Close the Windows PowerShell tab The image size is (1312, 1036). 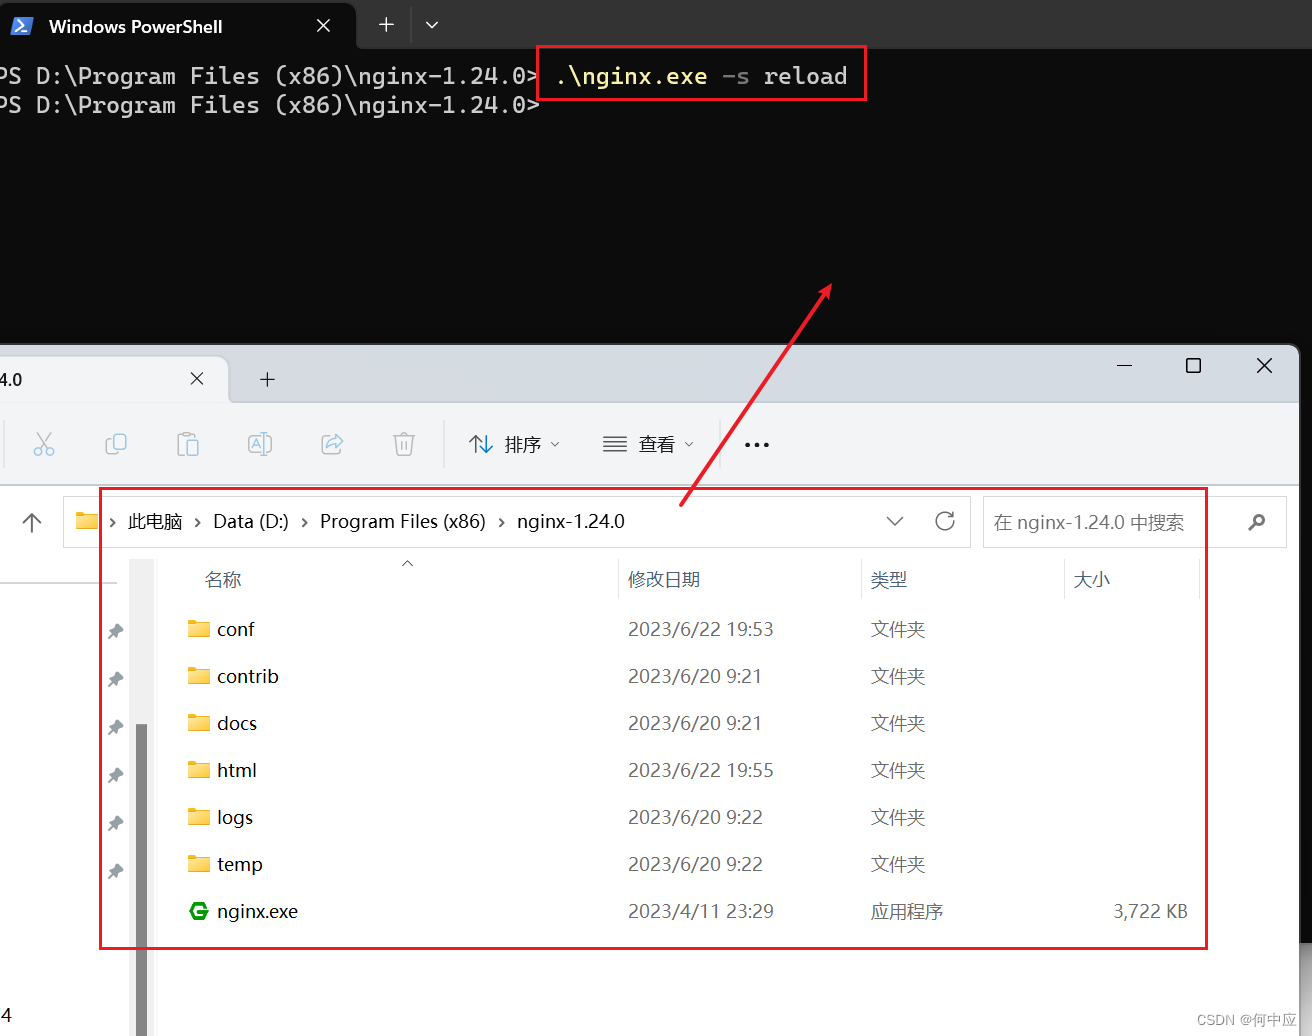(323, 26)
